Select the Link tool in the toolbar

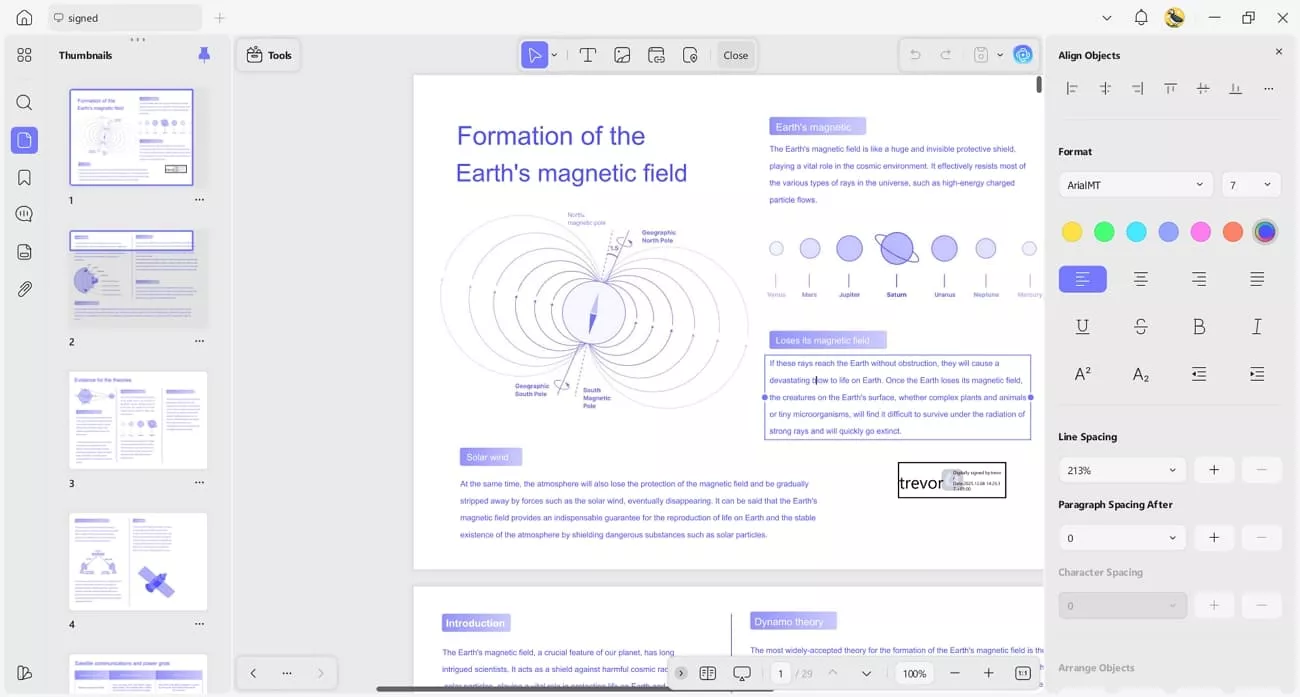click(x=656, y=55)
